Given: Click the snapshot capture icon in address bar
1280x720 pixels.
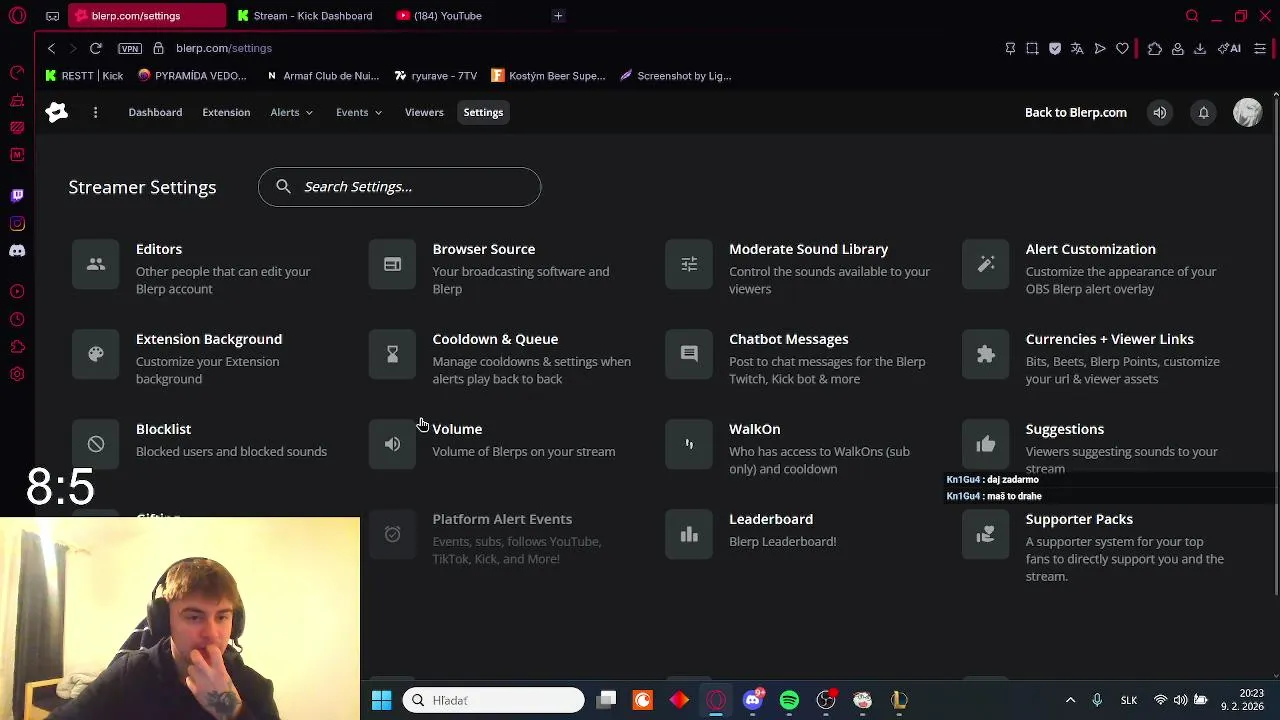Looking at the screenshot, I should [1032, 48].
